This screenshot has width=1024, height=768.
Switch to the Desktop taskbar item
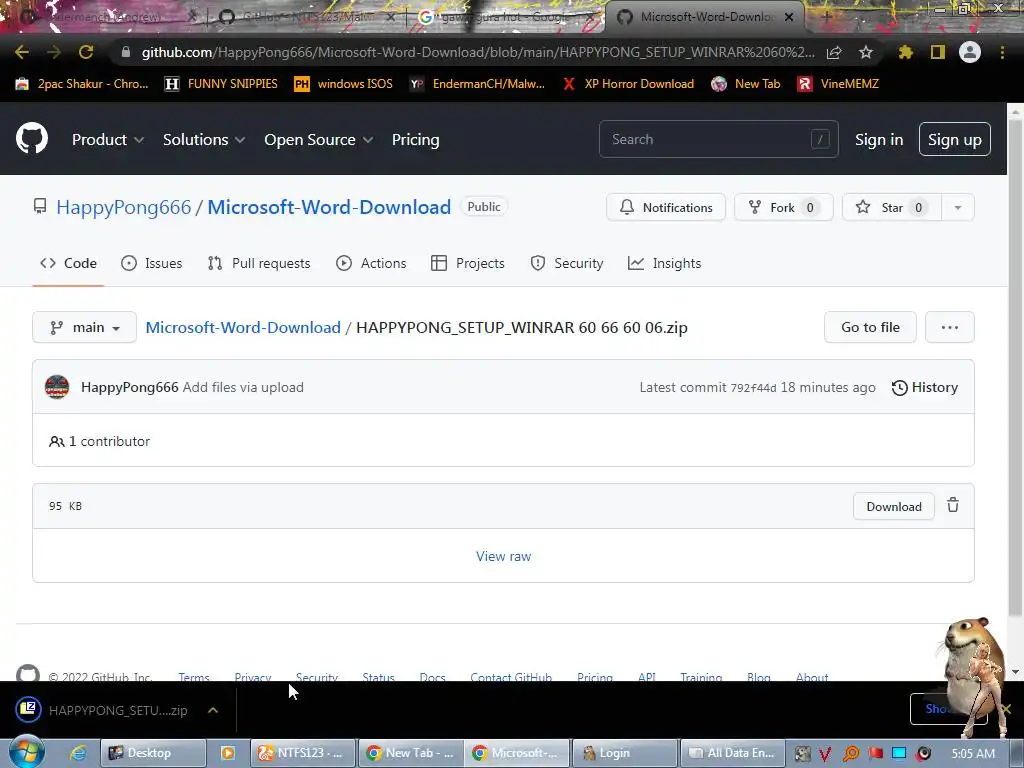point(153,753)
